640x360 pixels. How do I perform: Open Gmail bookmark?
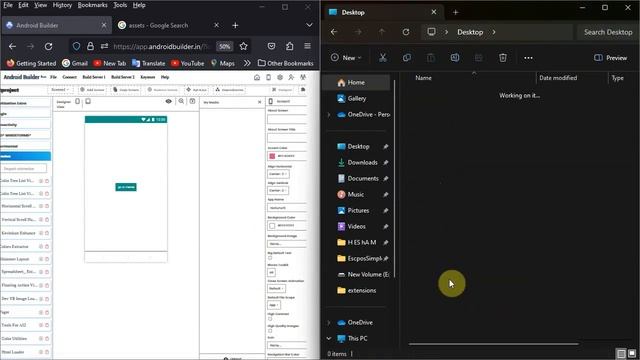[x=75, y=63]
